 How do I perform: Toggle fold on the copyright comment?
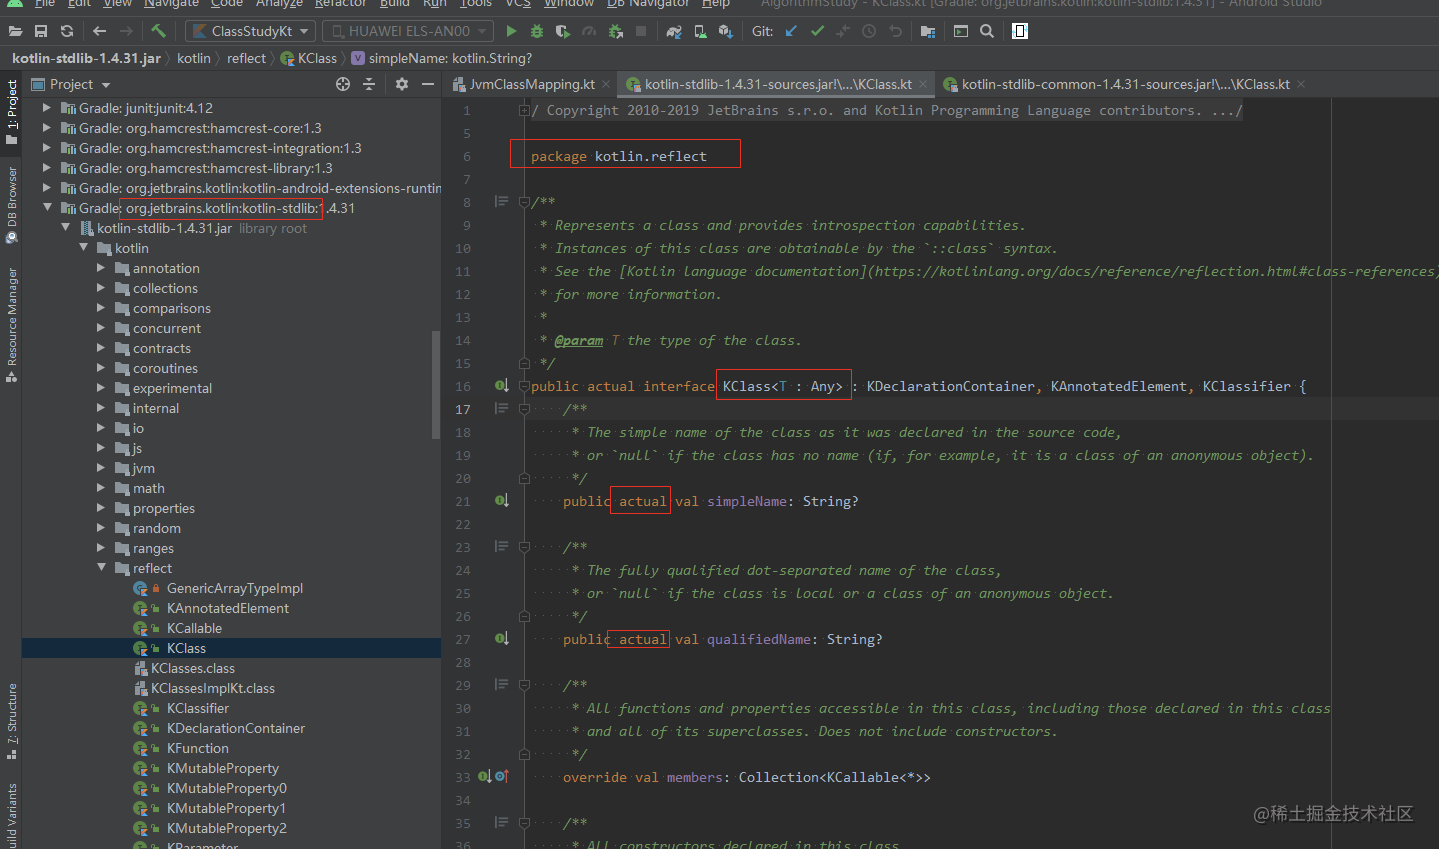524,110
